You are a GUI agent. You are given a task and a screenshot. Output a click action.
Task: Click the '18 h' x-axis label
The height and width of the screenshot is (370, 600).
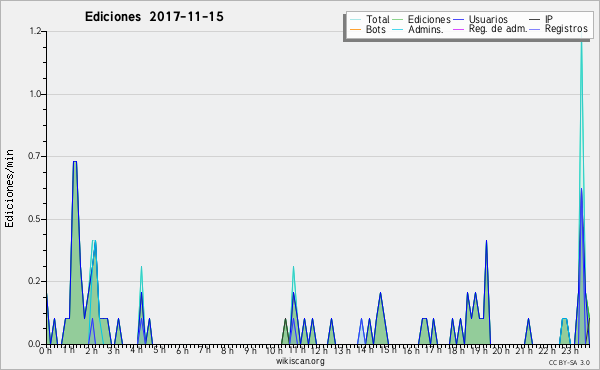[456, 350]
